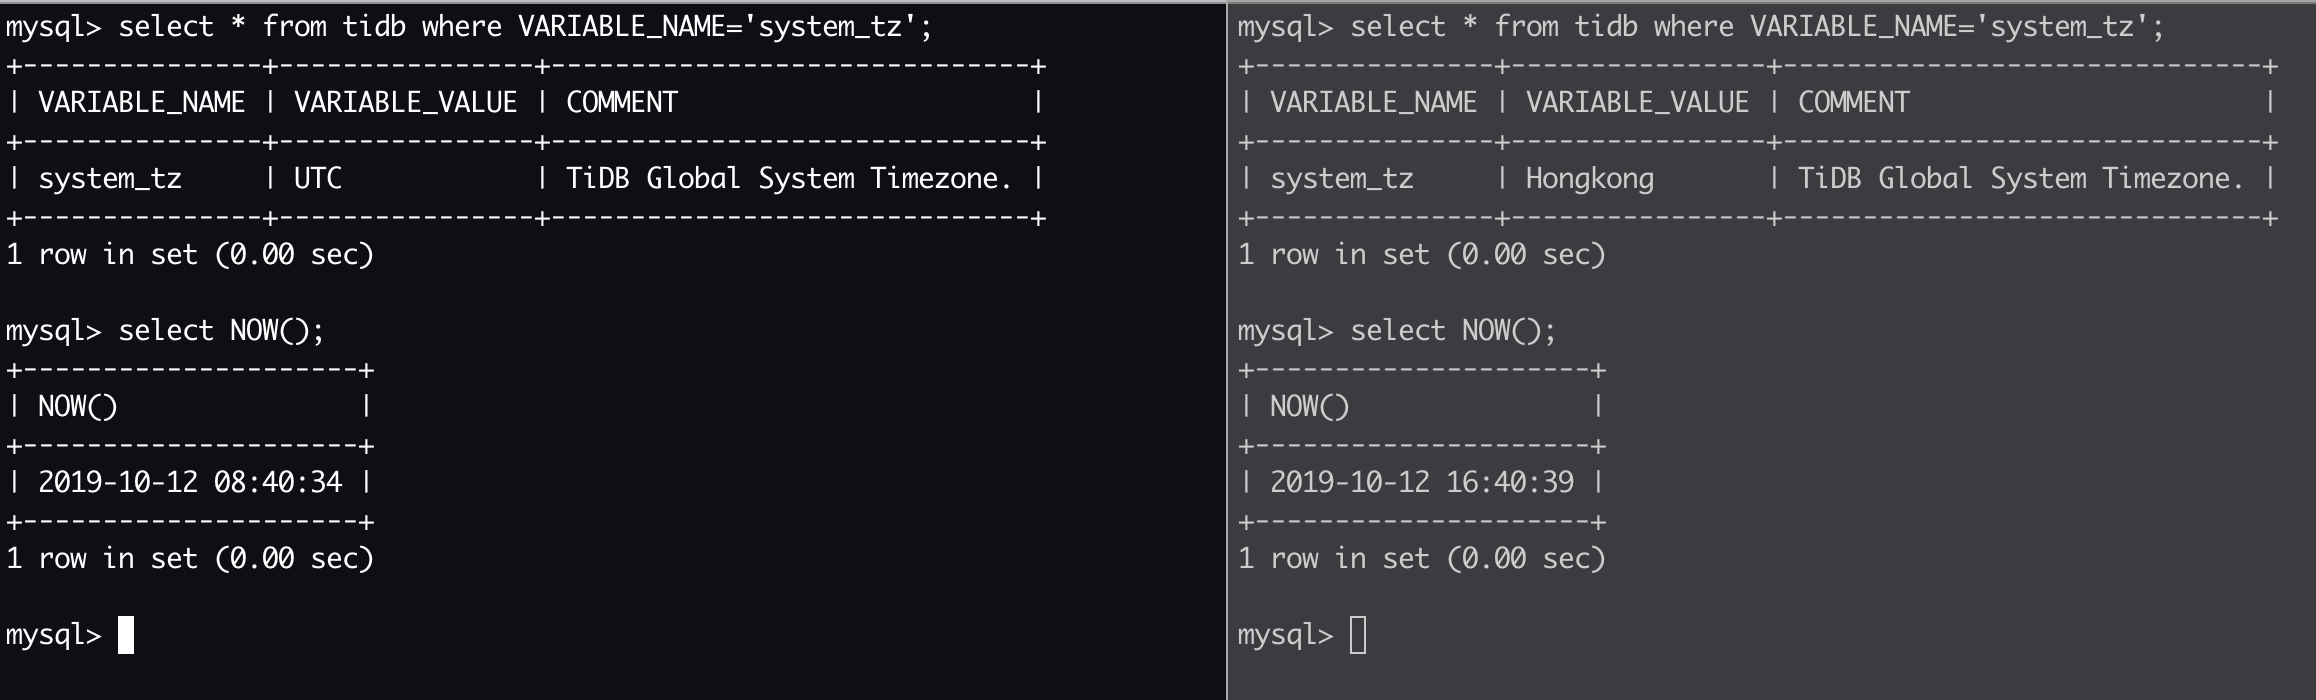Click the left pane's system_tz query line
This screenshot has width=2316, height=700.
pos(469,27)
